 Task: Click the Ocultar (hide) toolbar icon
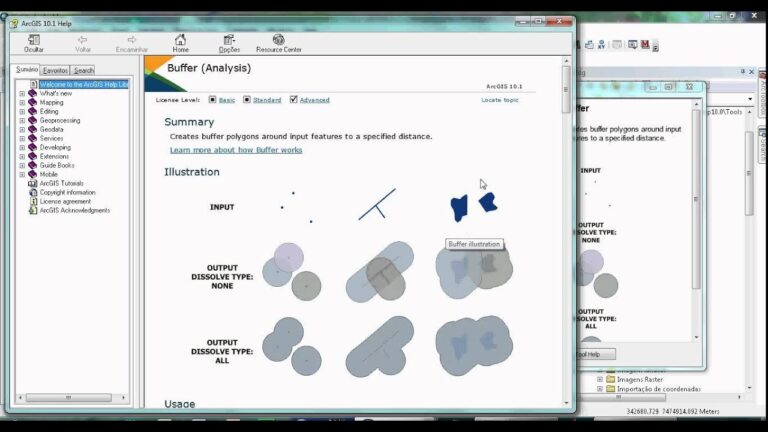[34, 40]
